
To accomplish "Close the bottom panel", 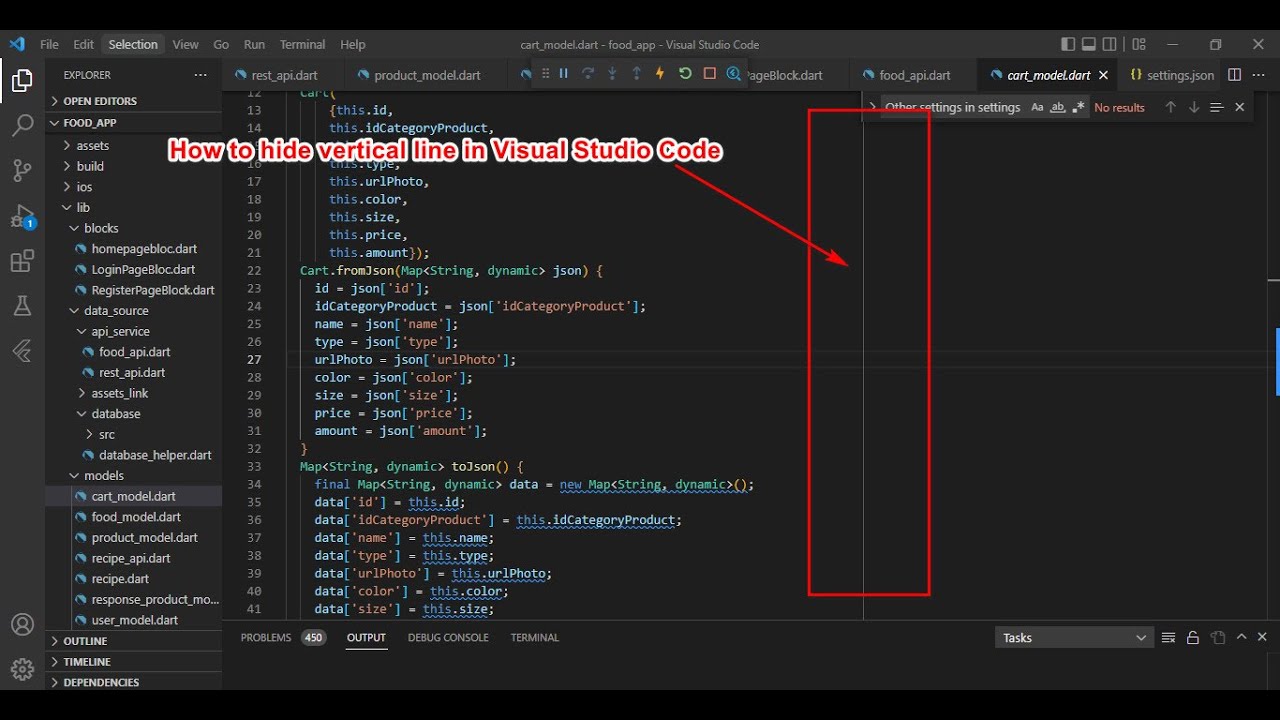I will [x=1262, y=637].
